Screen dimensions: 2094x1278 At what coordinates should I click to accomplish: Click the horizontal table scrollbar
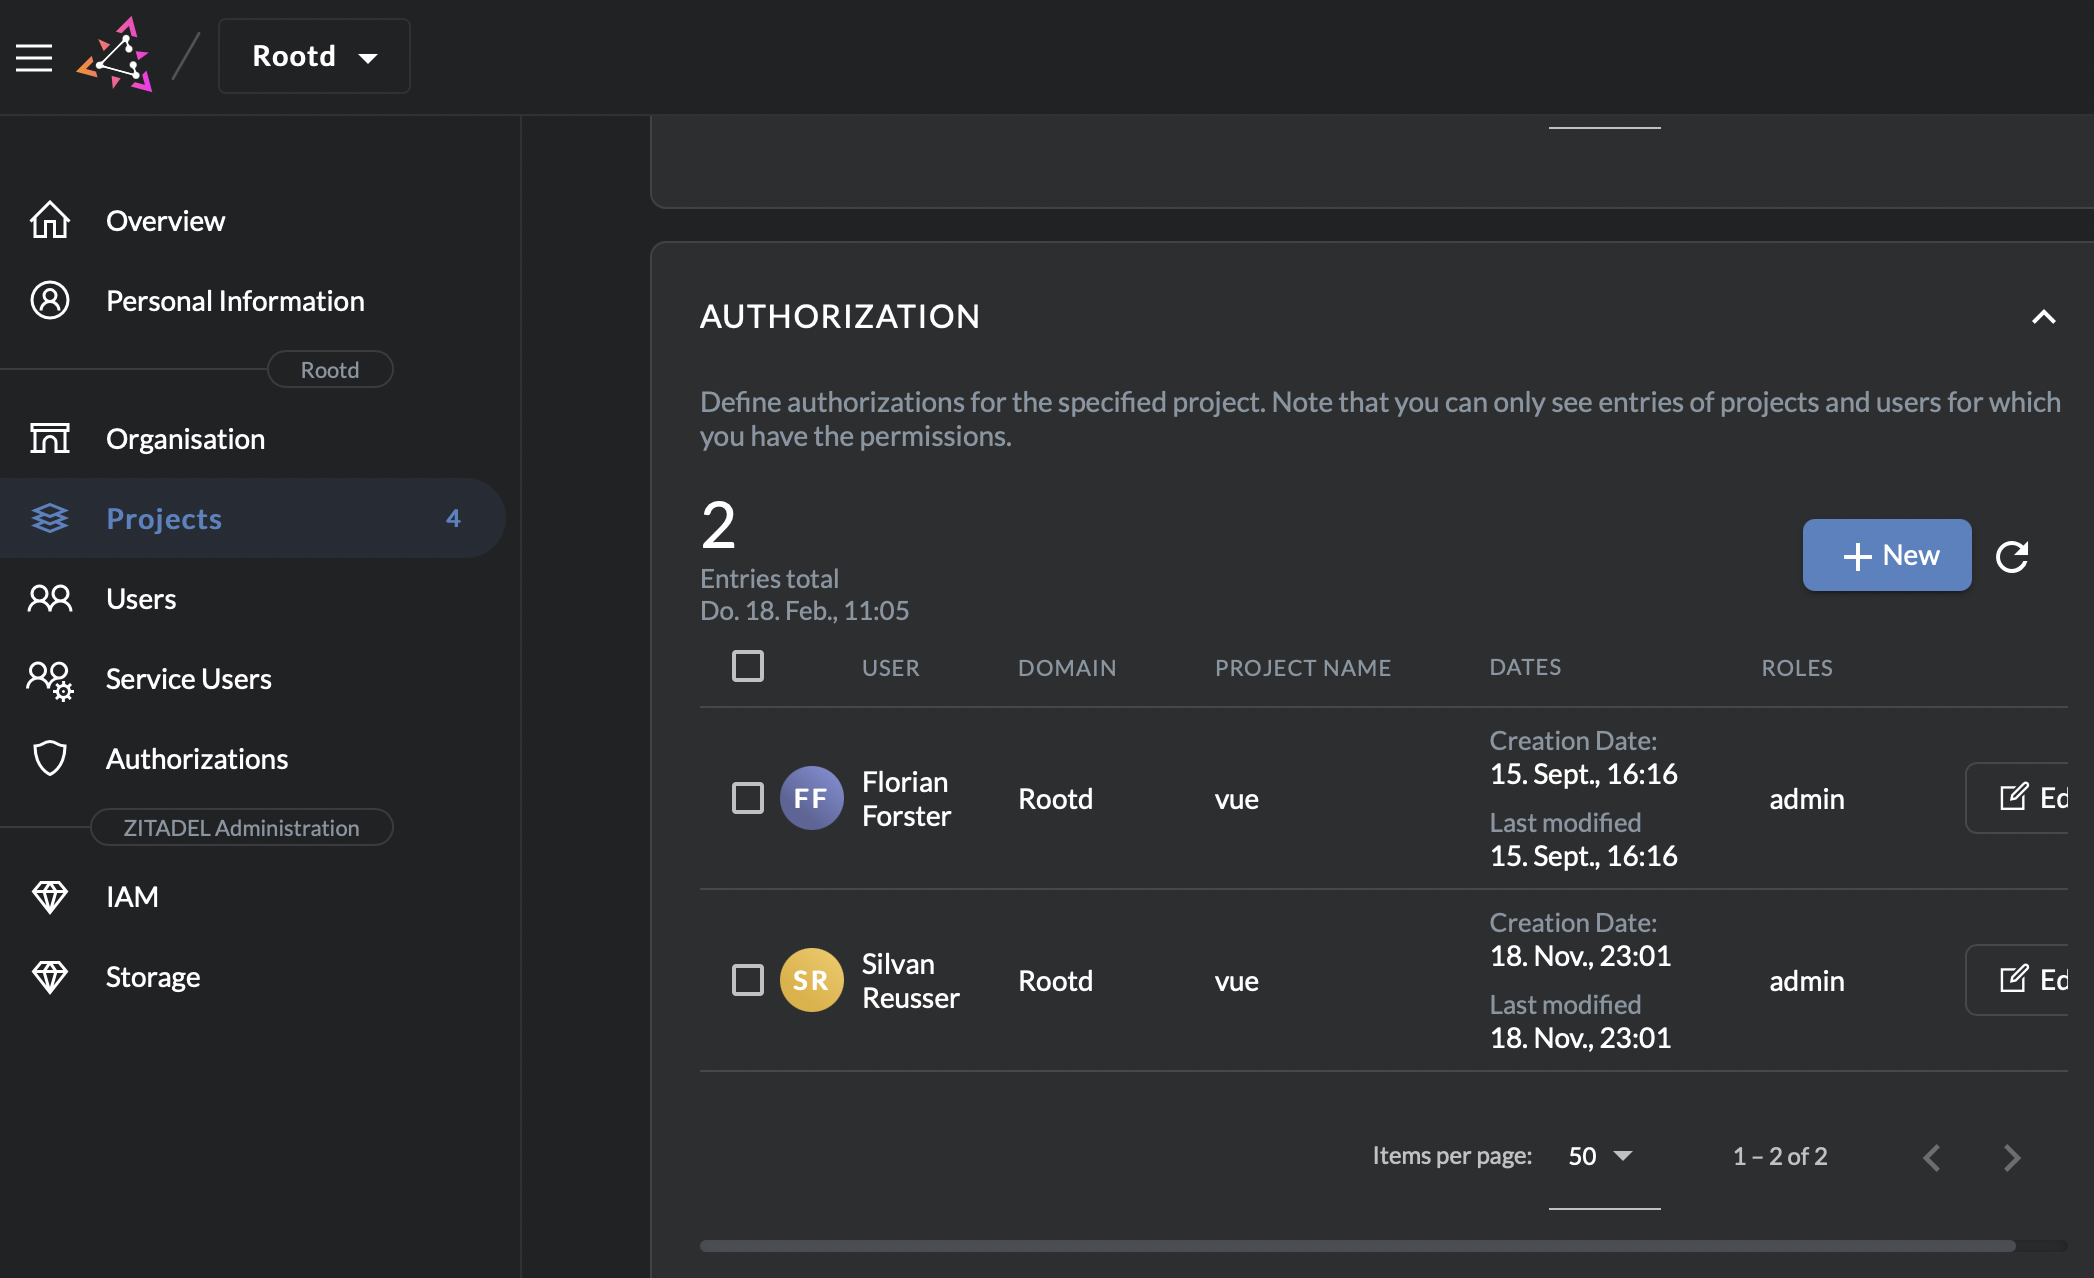pos(1357,1246)
